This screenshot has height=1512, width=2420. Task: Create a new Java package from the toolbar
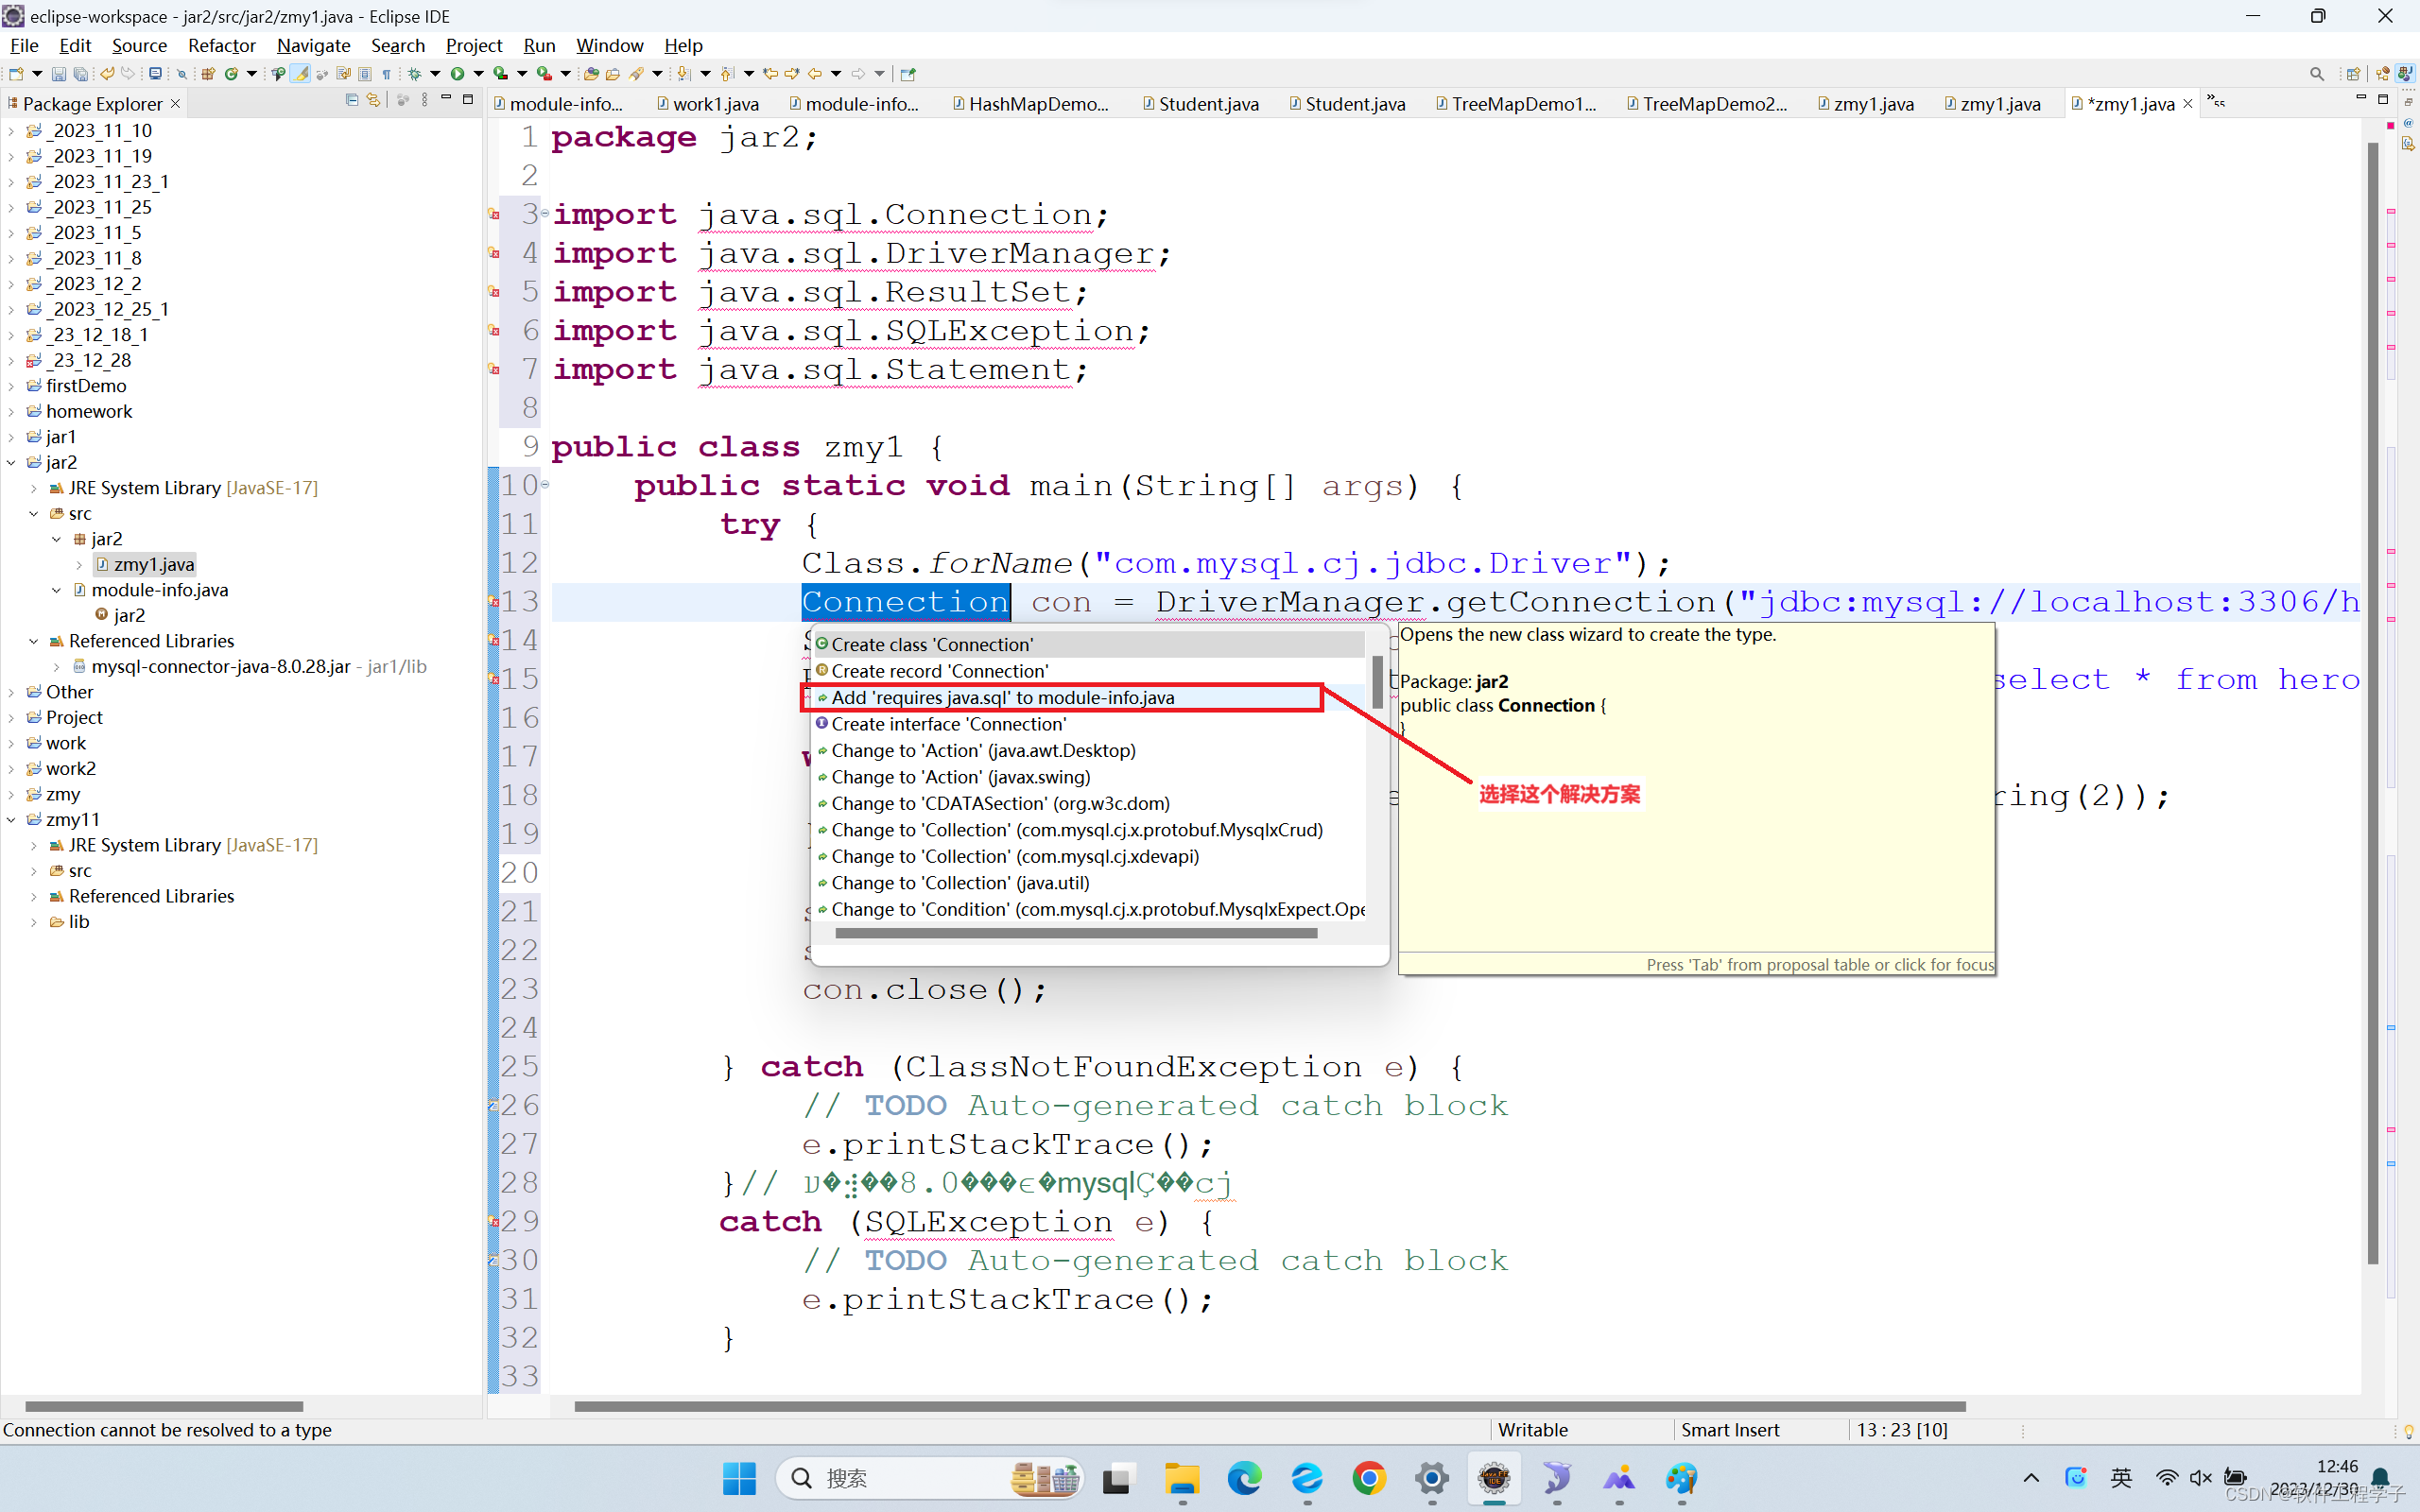coord(208,74)
